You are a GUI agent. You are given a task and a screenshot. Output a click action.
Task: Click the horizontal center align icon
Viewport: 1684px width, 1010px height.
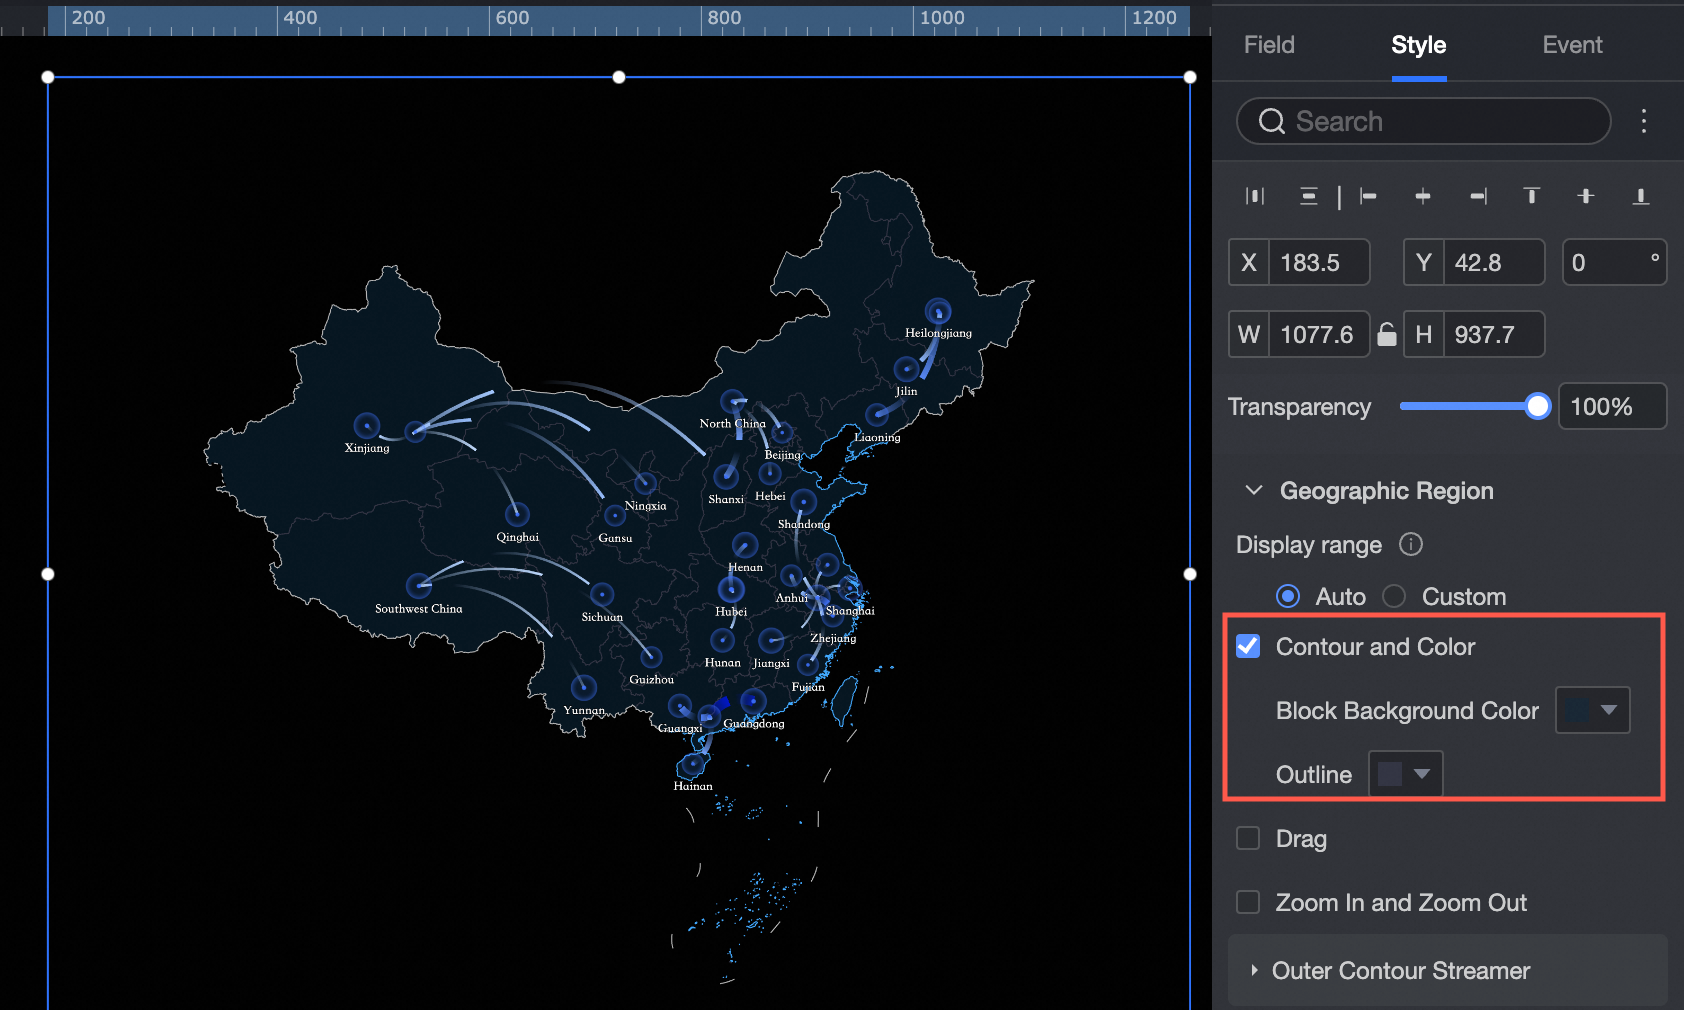point(1423,196)
